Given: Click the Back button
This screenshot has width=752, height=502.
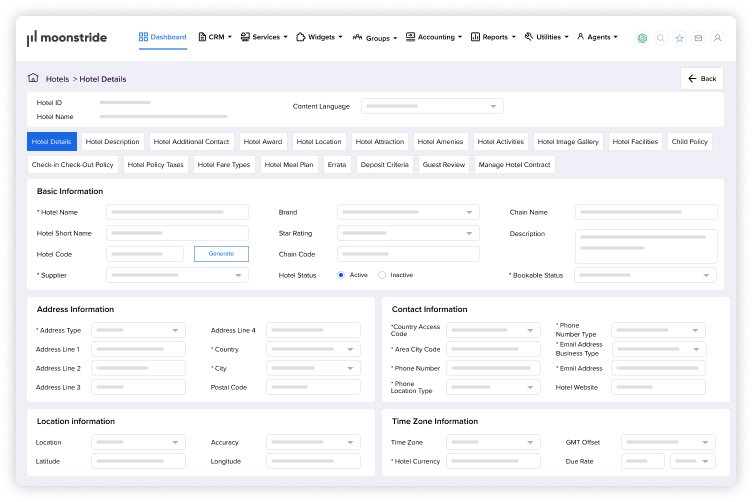Looking at the screenshot, I should click(x=702, y=78).
